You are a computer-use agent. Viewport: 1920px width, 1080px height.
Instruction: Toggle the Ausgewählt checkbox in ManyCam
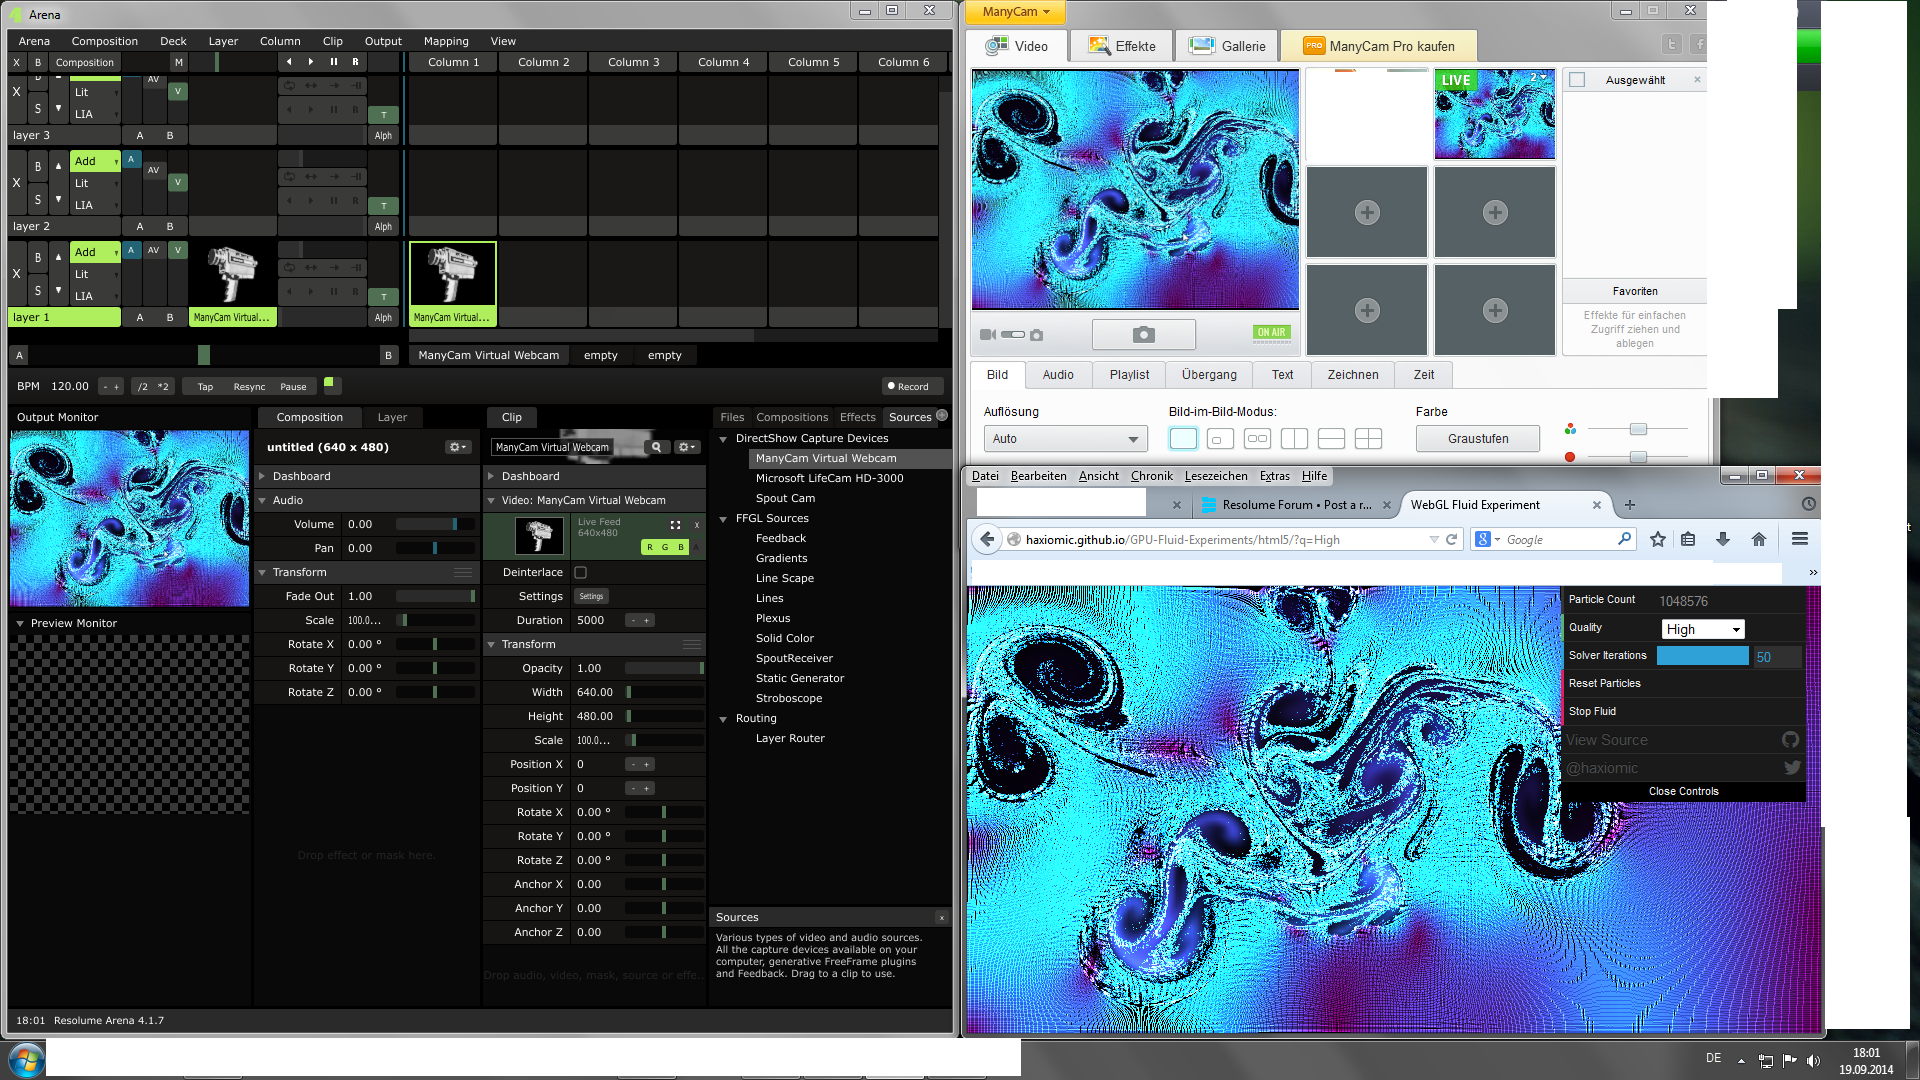[1578, 80]
